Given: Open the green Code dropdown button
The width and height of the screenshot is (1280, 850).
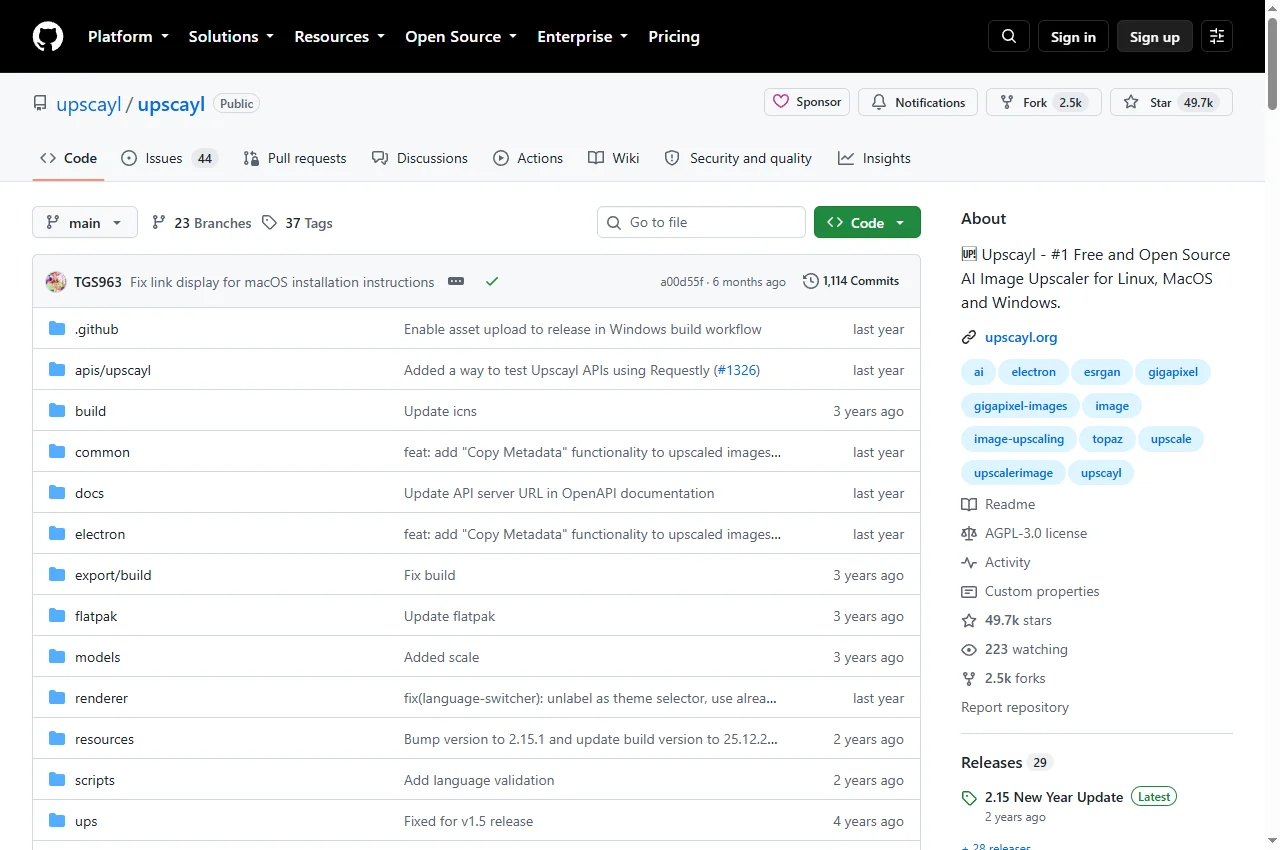Looking at the screenshot, I should [x=867, y=222].
